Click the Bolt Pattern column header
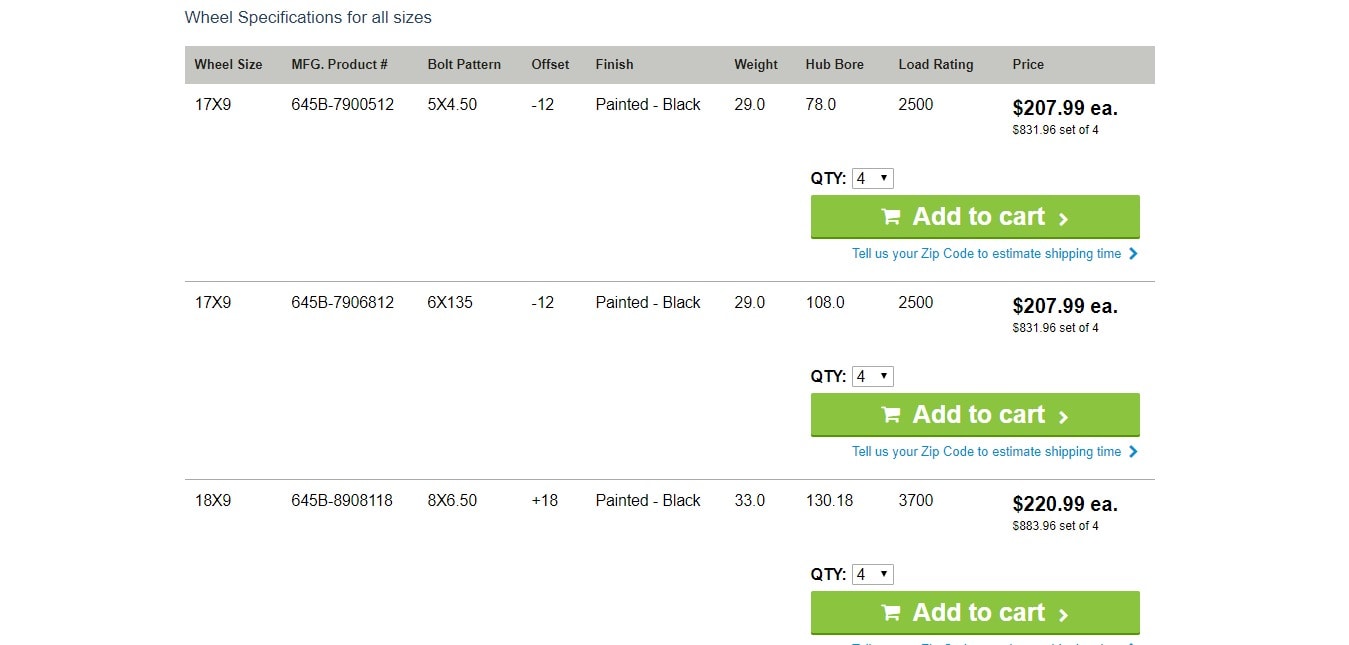This screenshot has width=1349, height=645. pyautogui.click(x=464, y=64)
